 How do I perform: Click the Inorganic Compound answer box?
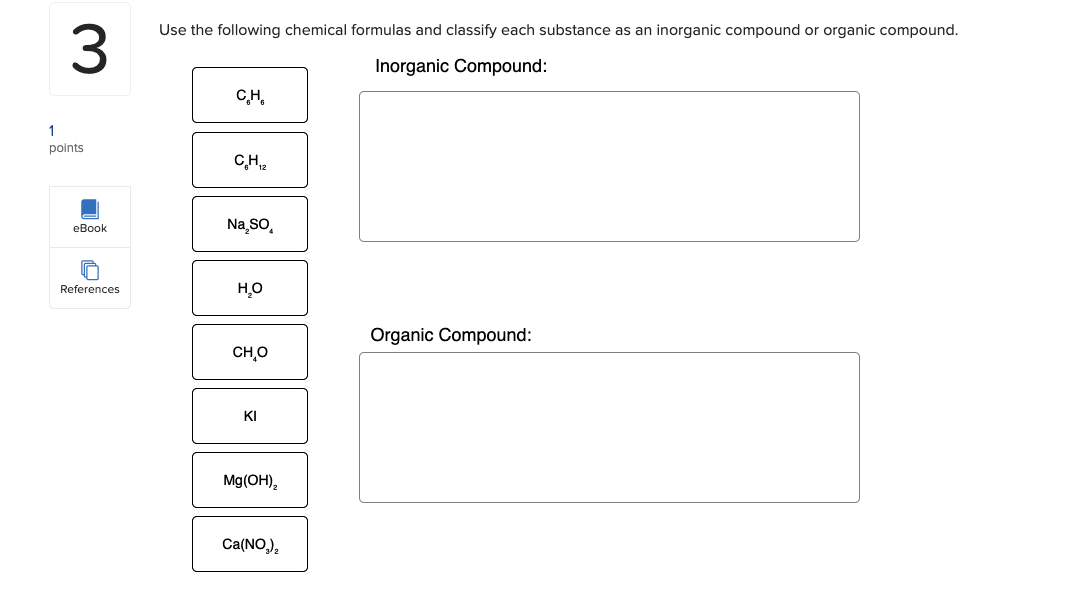609,166
